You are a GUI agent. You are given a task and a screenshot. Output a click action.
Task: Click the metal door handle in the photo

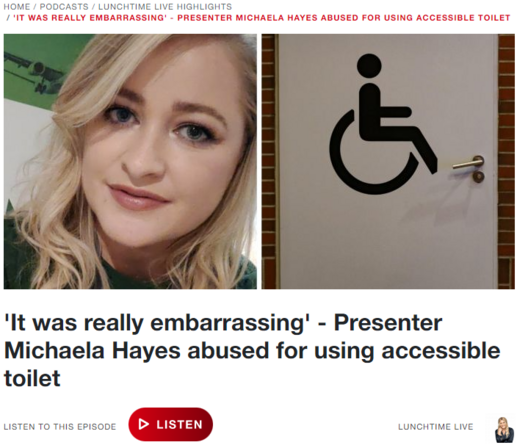[468, 163]
